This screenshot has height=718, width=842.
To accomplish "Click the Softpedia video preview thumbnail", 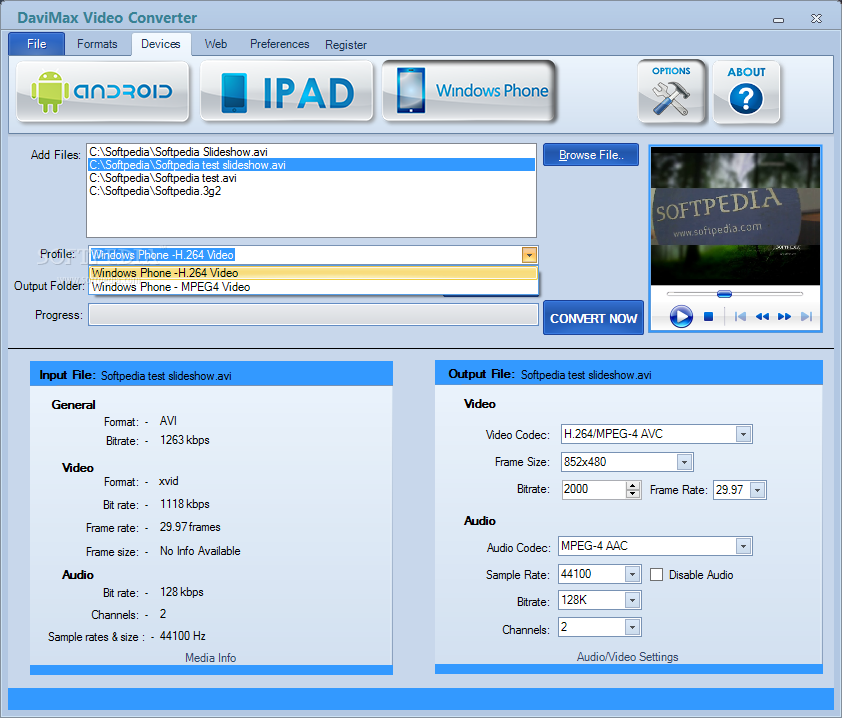I will 735,216.
